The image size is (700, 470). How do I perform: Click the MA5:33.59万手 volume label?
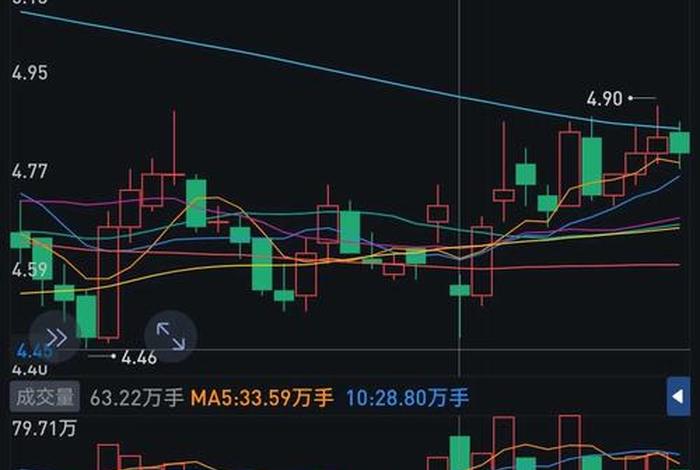[262, 398]
